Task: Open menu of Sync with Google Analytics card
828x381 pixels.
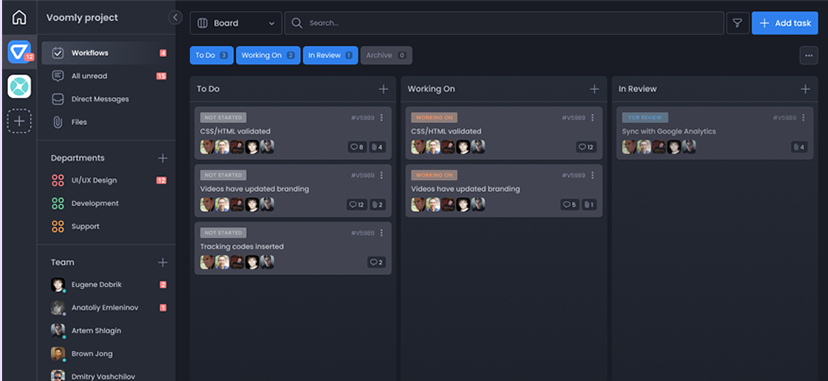Action: coord(804,118)
